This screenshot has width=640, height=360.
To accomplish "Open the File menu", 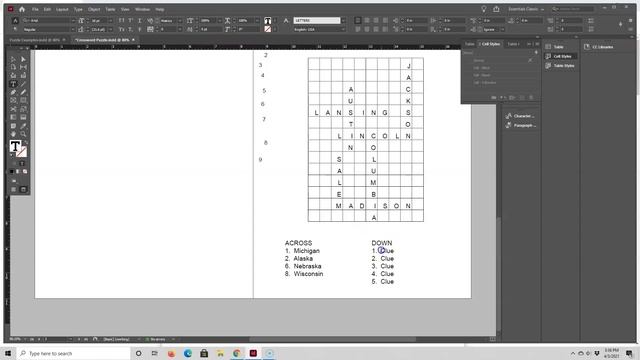I will coord(35,9).
